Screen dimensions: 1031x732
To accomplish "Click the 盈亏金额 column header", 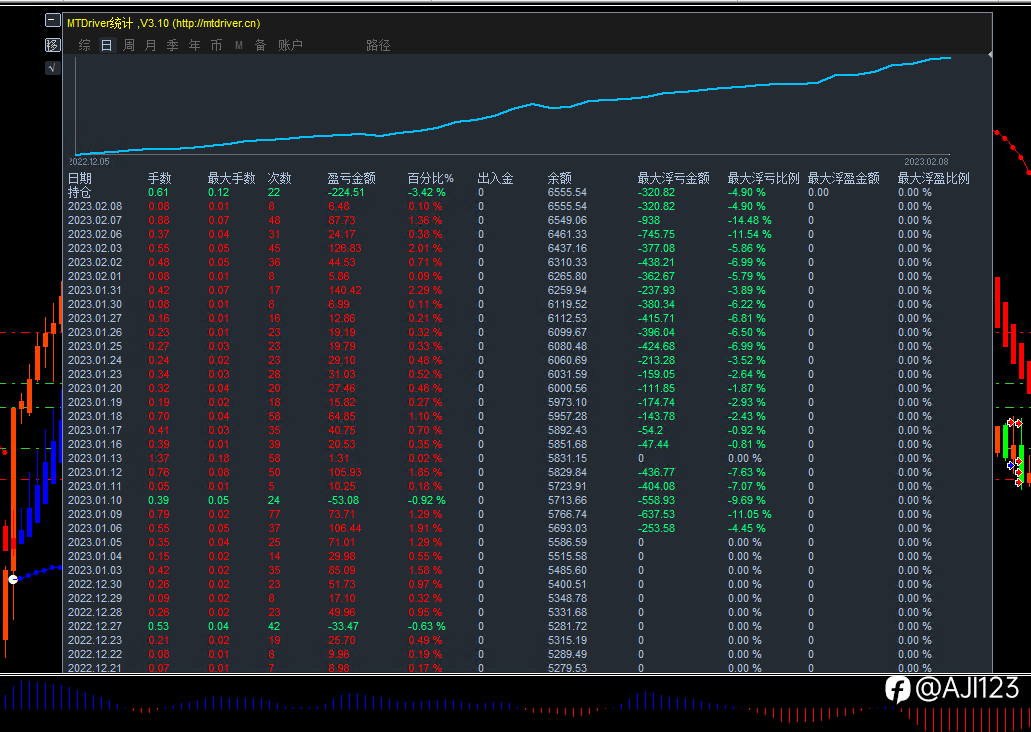I will point(352,178).
